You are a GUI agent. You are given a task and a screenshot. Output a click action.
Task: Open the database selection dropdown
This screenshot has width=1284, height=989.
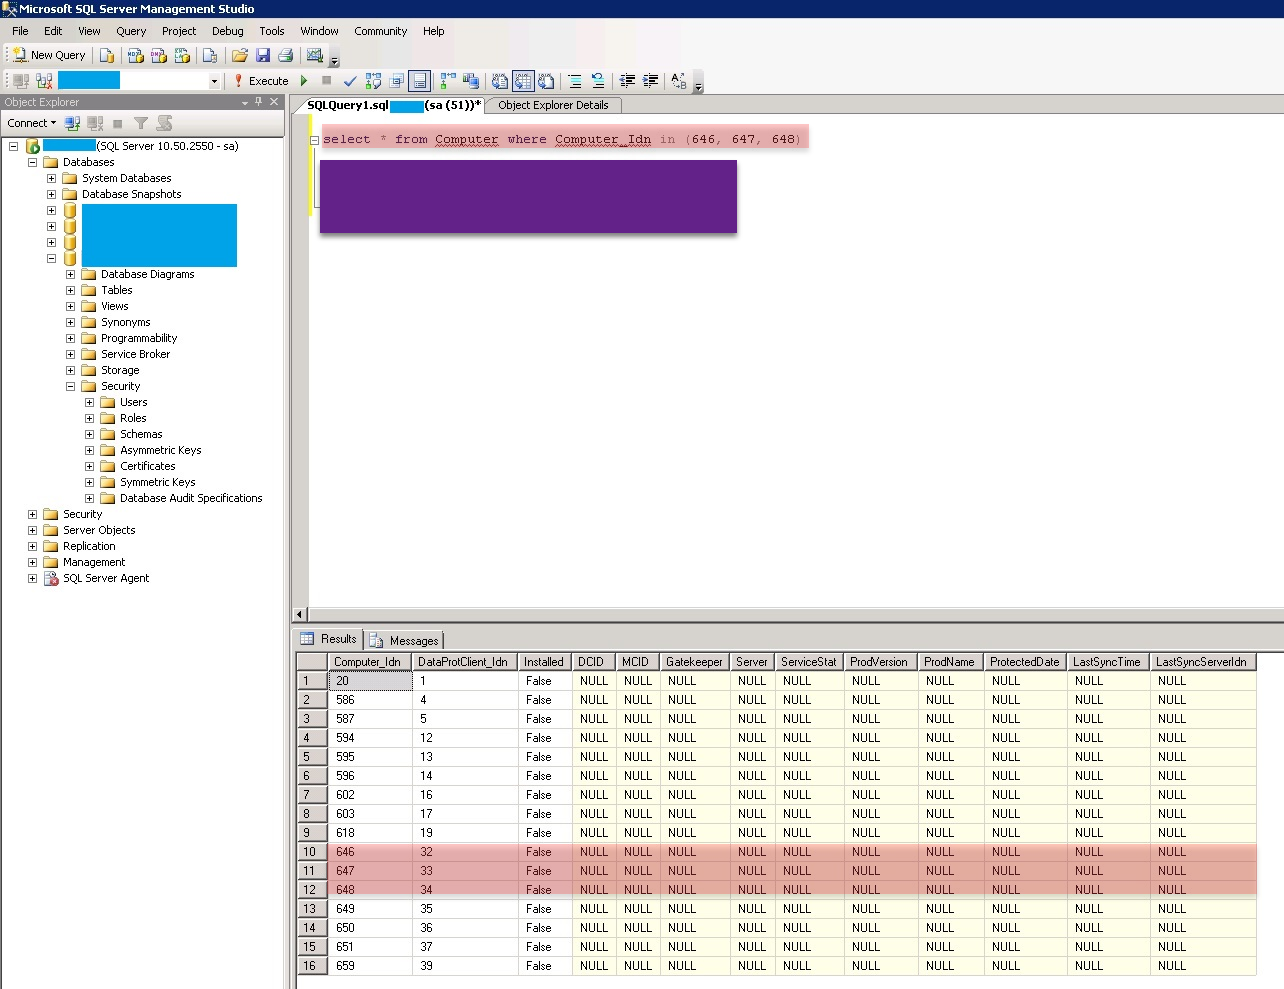(213, 81)
